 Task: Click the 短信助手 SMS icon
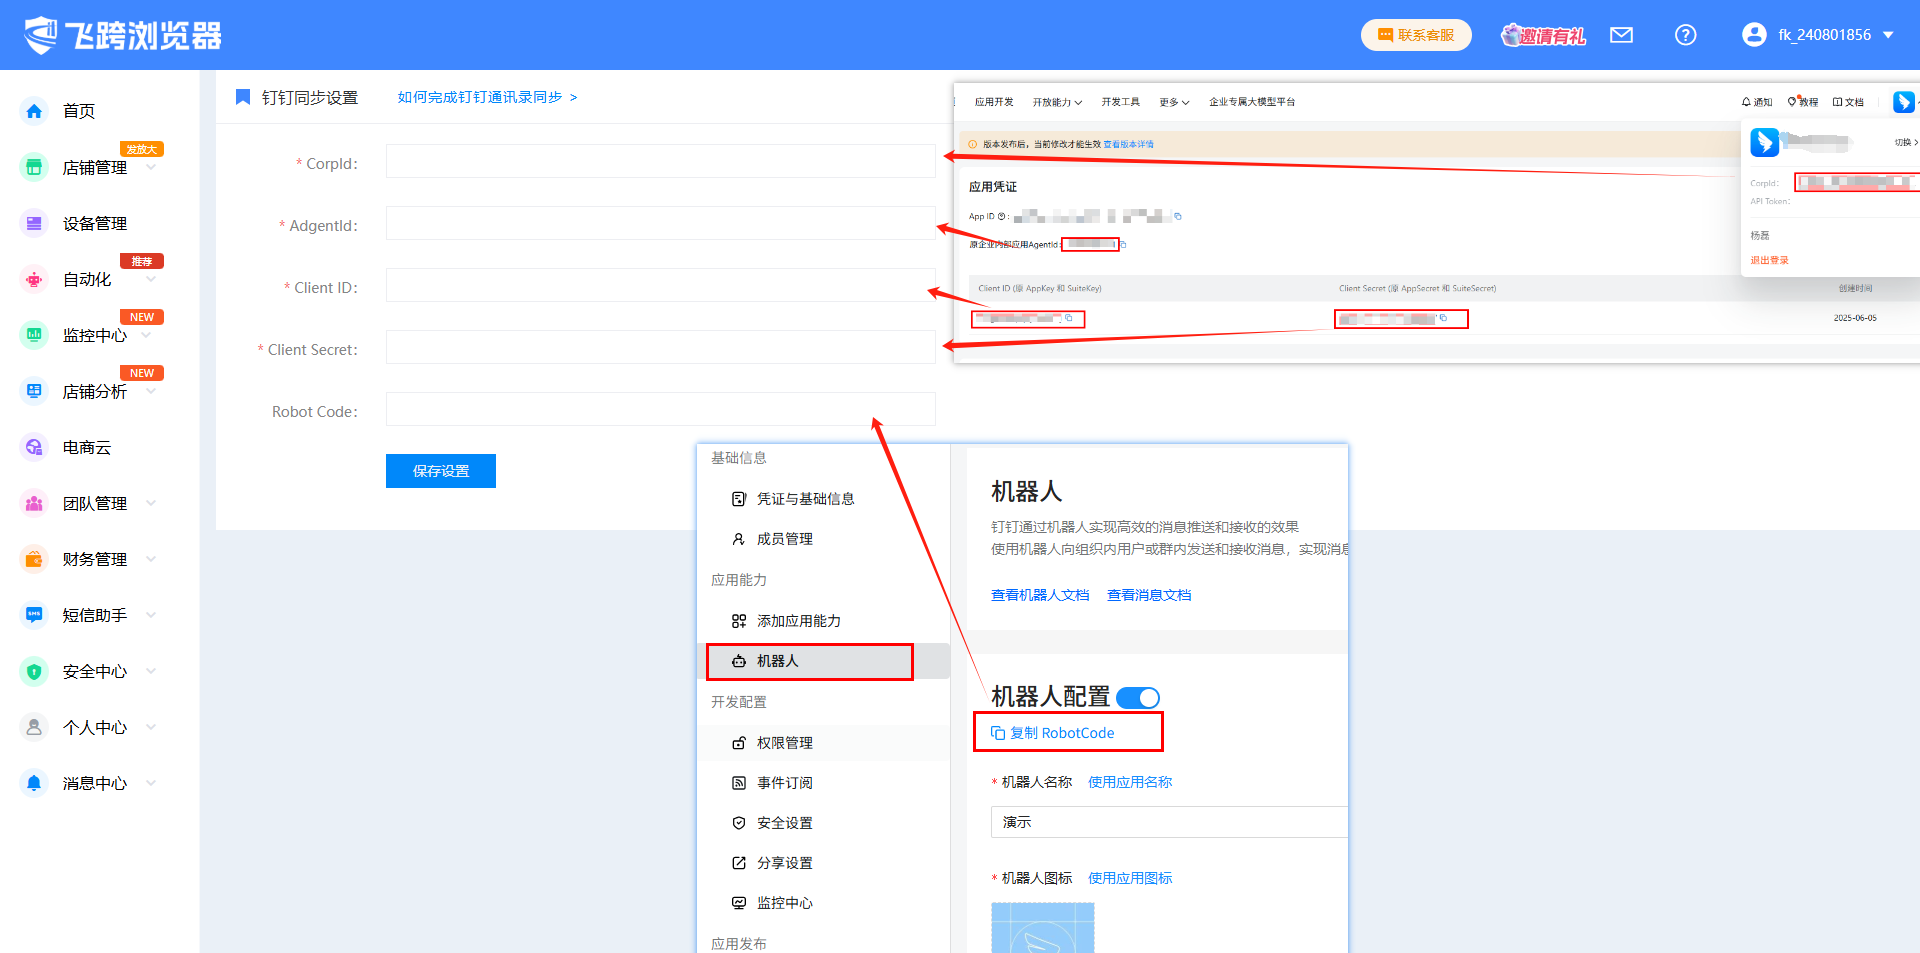pos(34,615)
